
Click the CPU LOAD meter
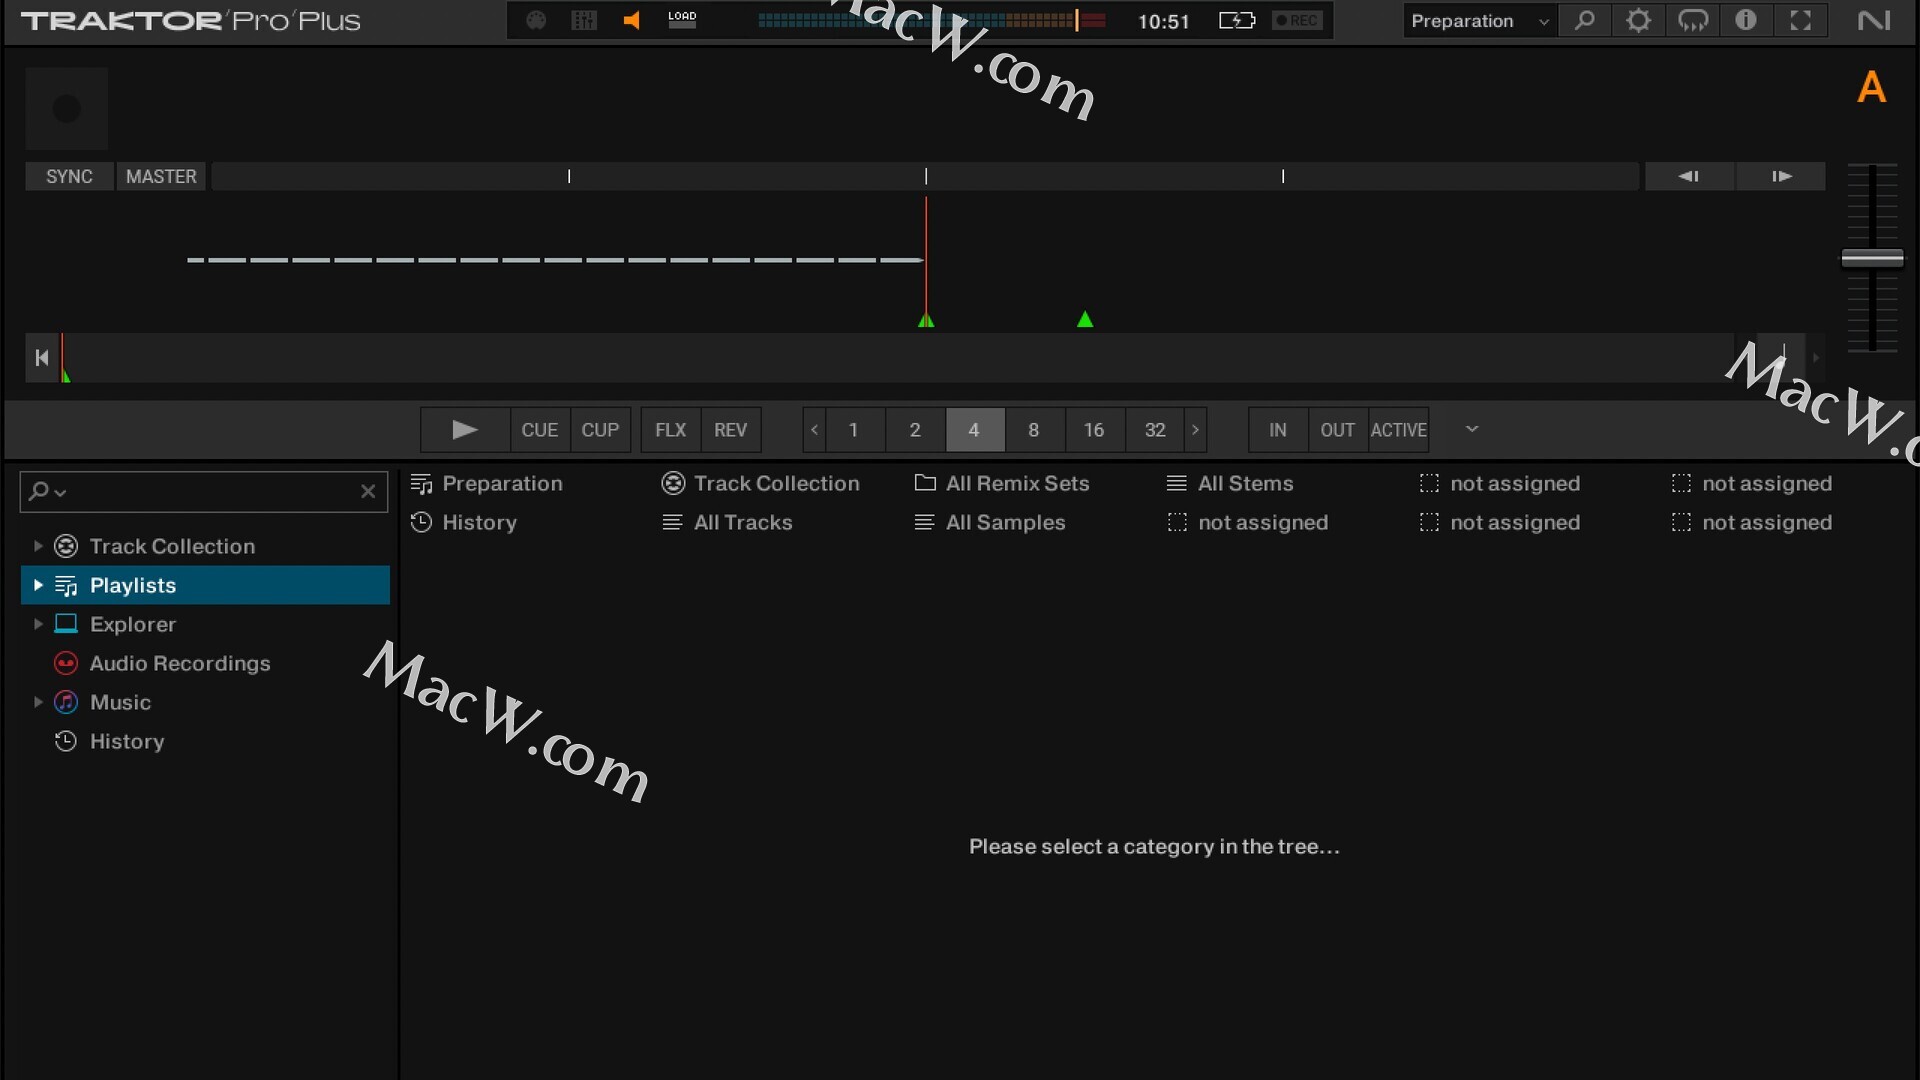pos(682,20)
